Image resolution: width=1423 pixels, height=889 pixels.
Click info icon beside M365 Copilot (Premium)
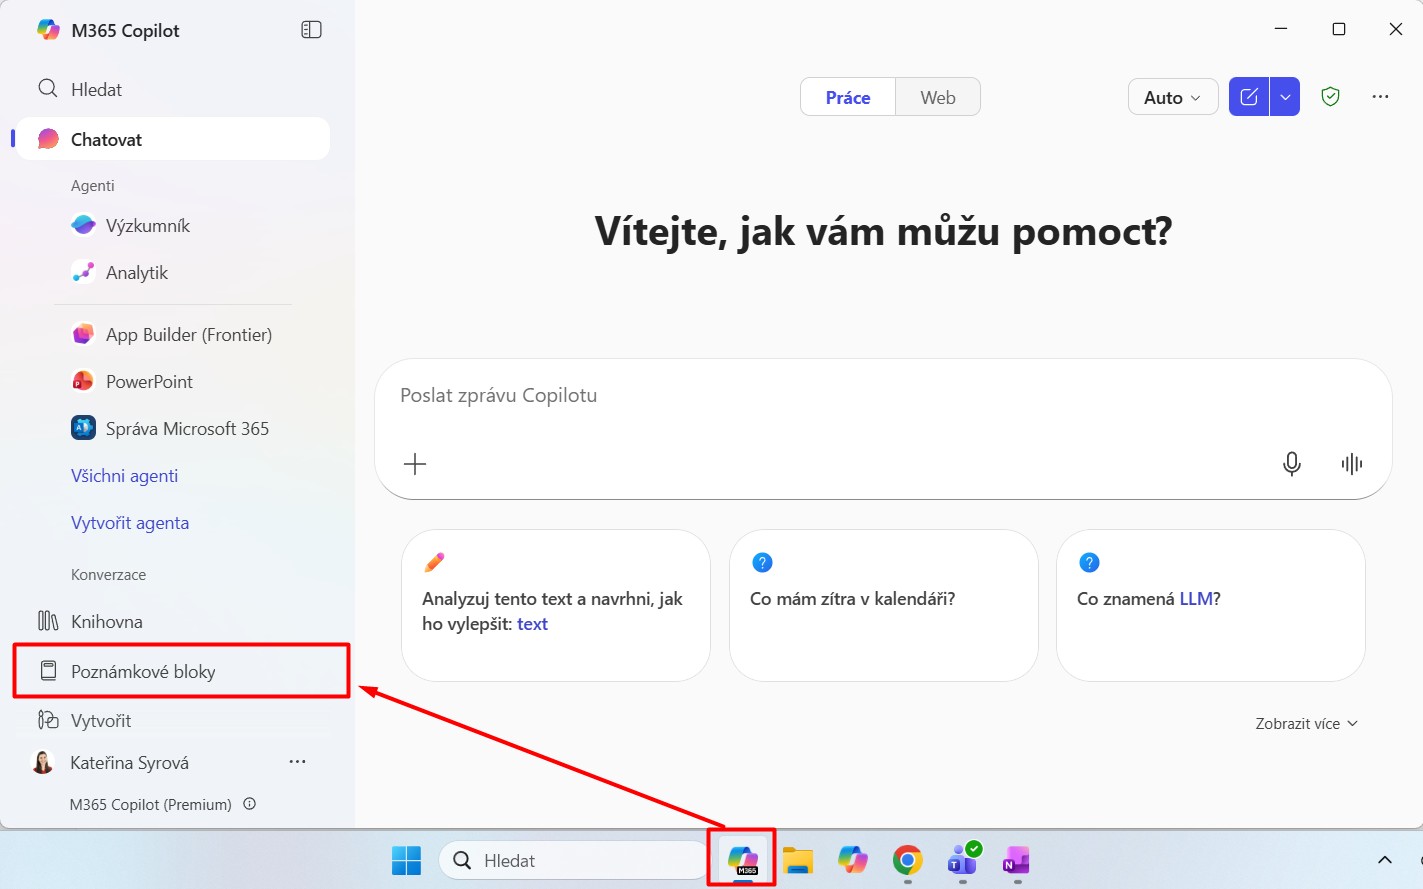point(250,803)
